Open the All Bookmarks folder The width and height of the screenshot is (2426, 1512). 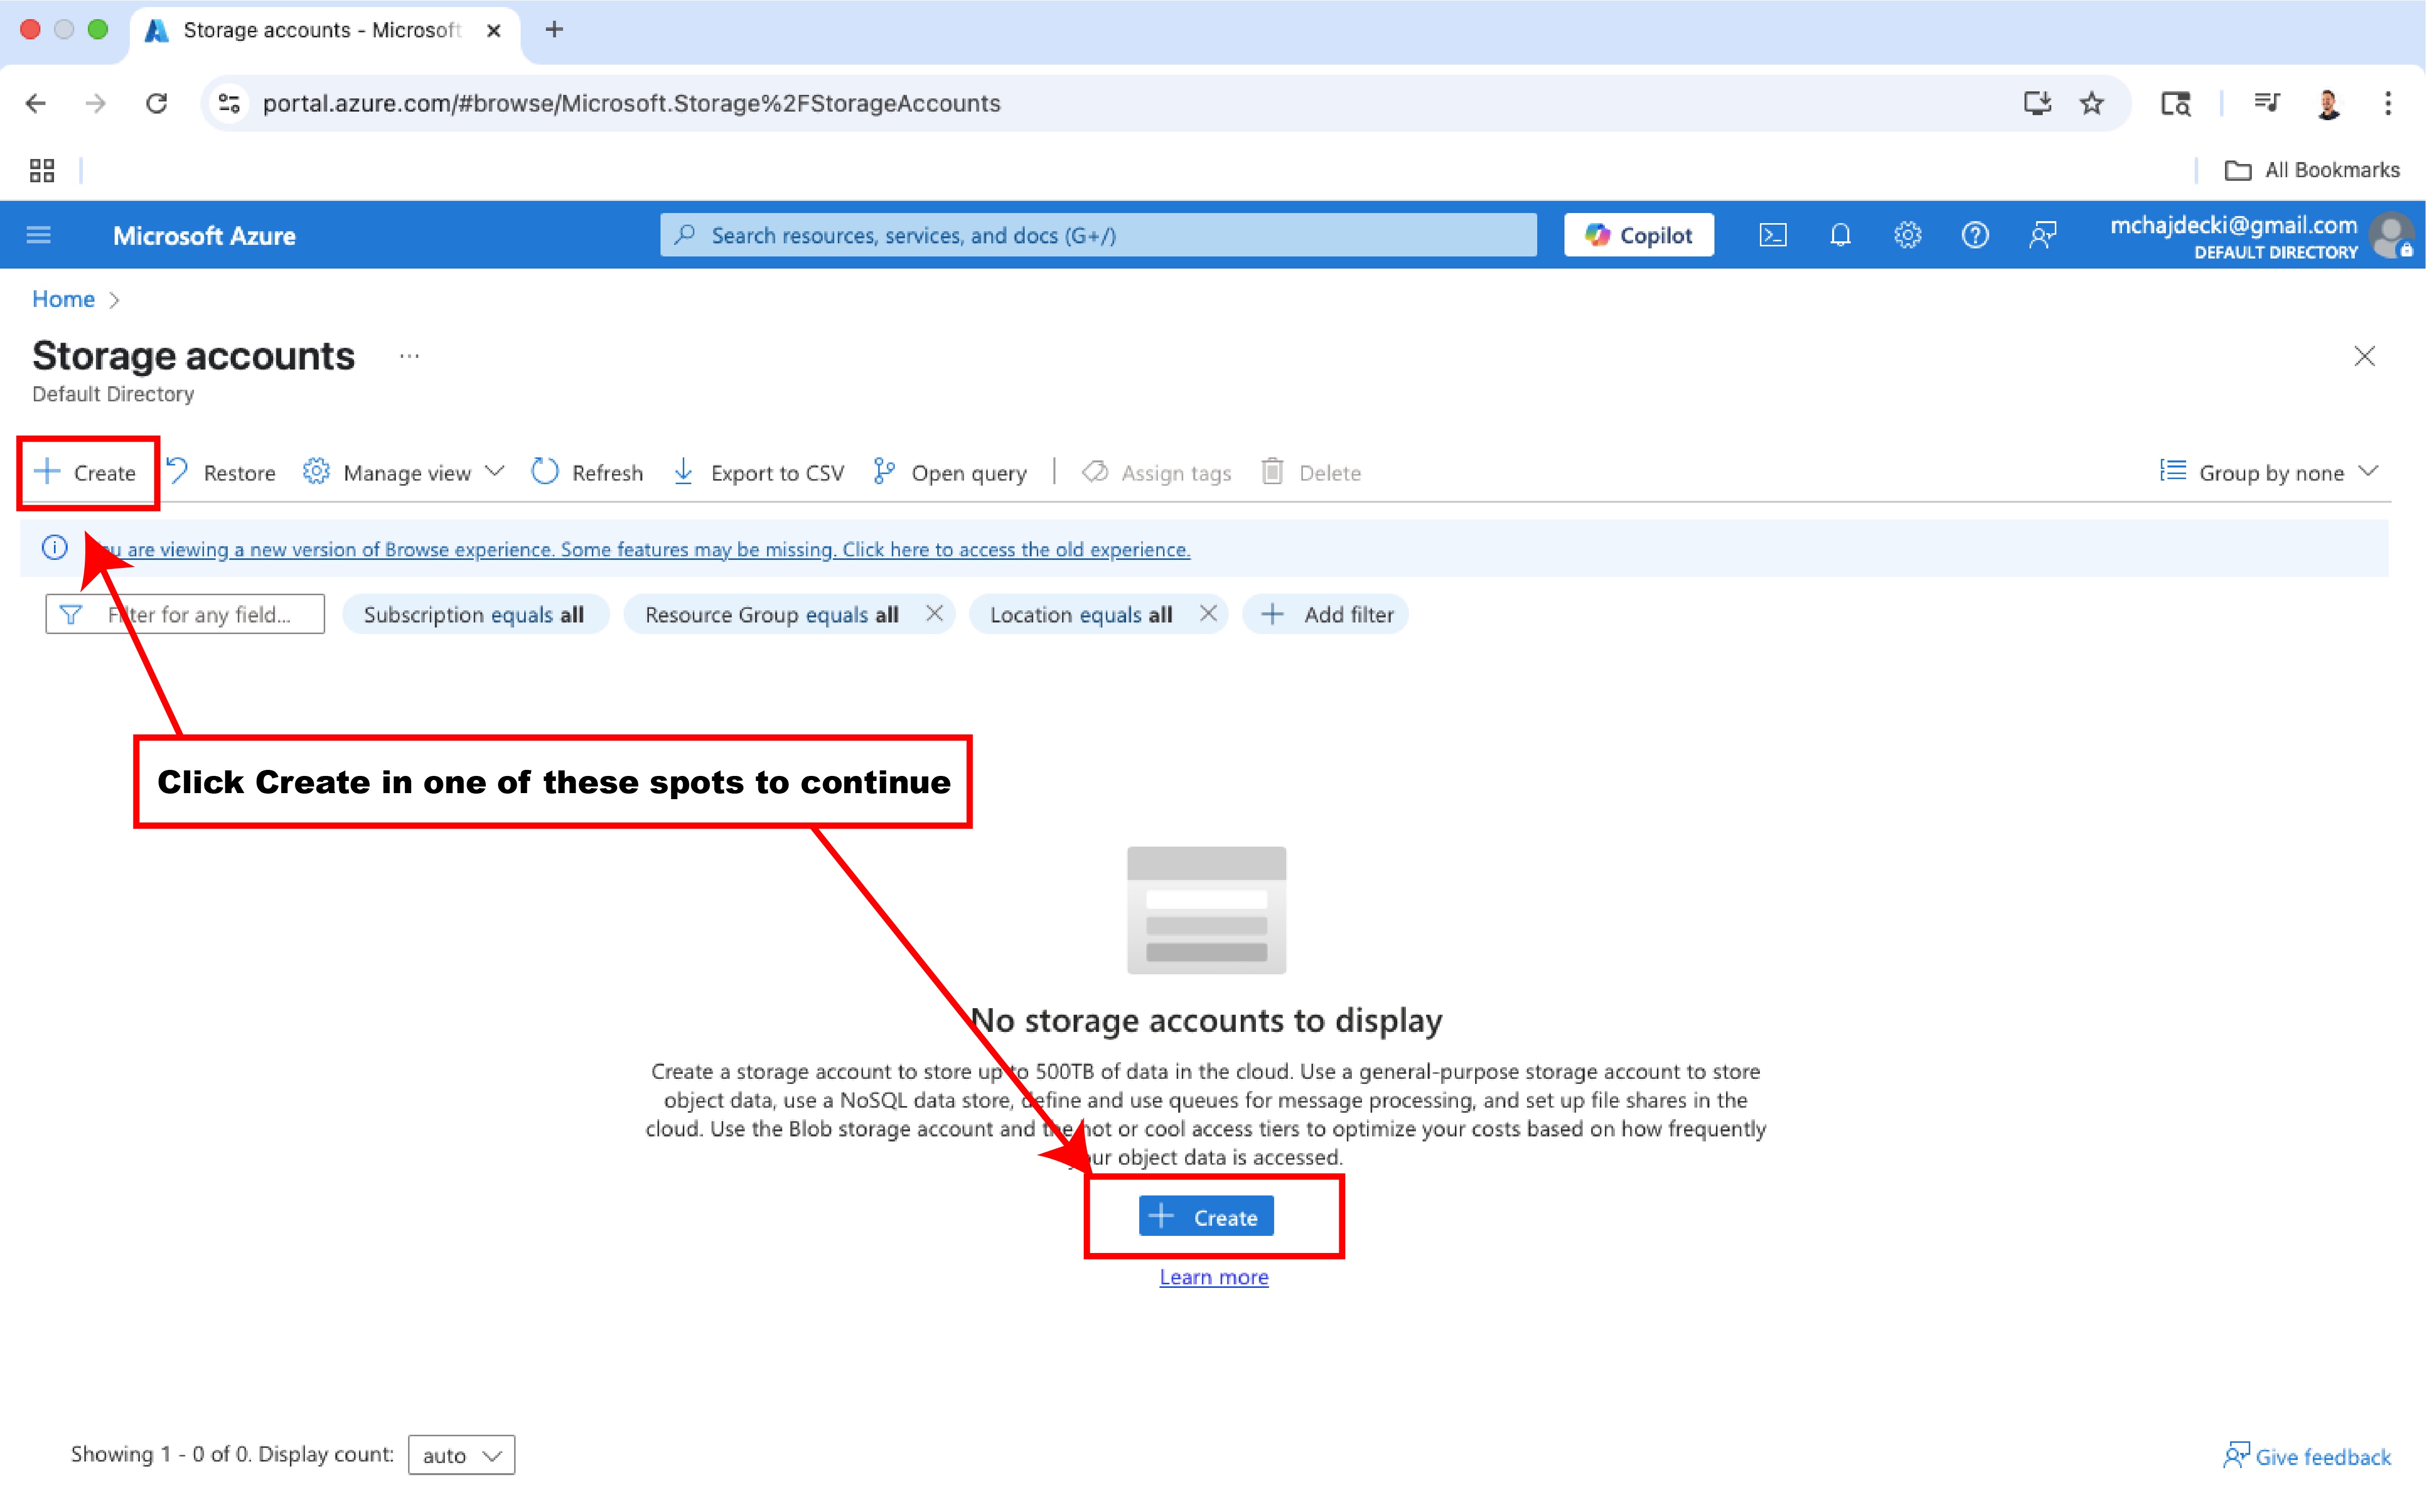(2312, 170)
